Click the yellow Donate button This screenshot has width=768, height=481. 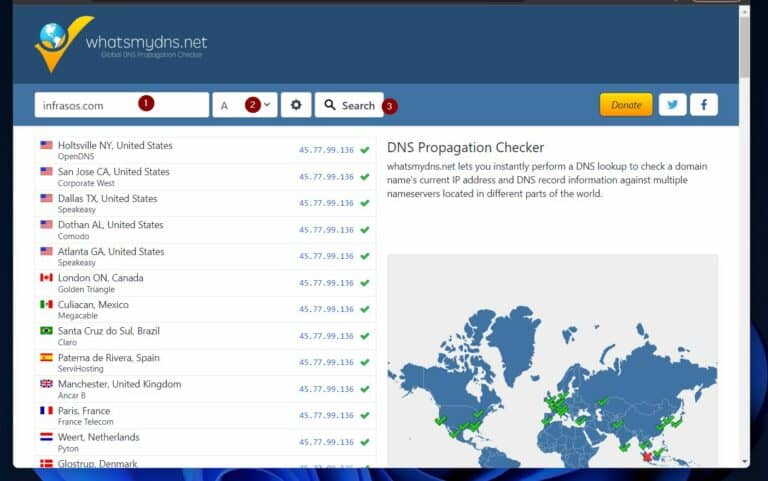(x=626, y=104)
